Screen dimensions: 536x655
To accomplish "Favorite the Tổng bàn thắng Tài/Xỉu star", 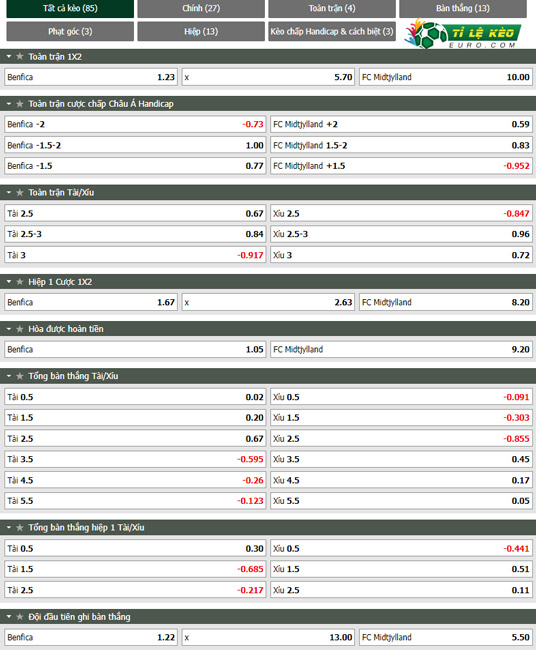I will click(19, 376).
